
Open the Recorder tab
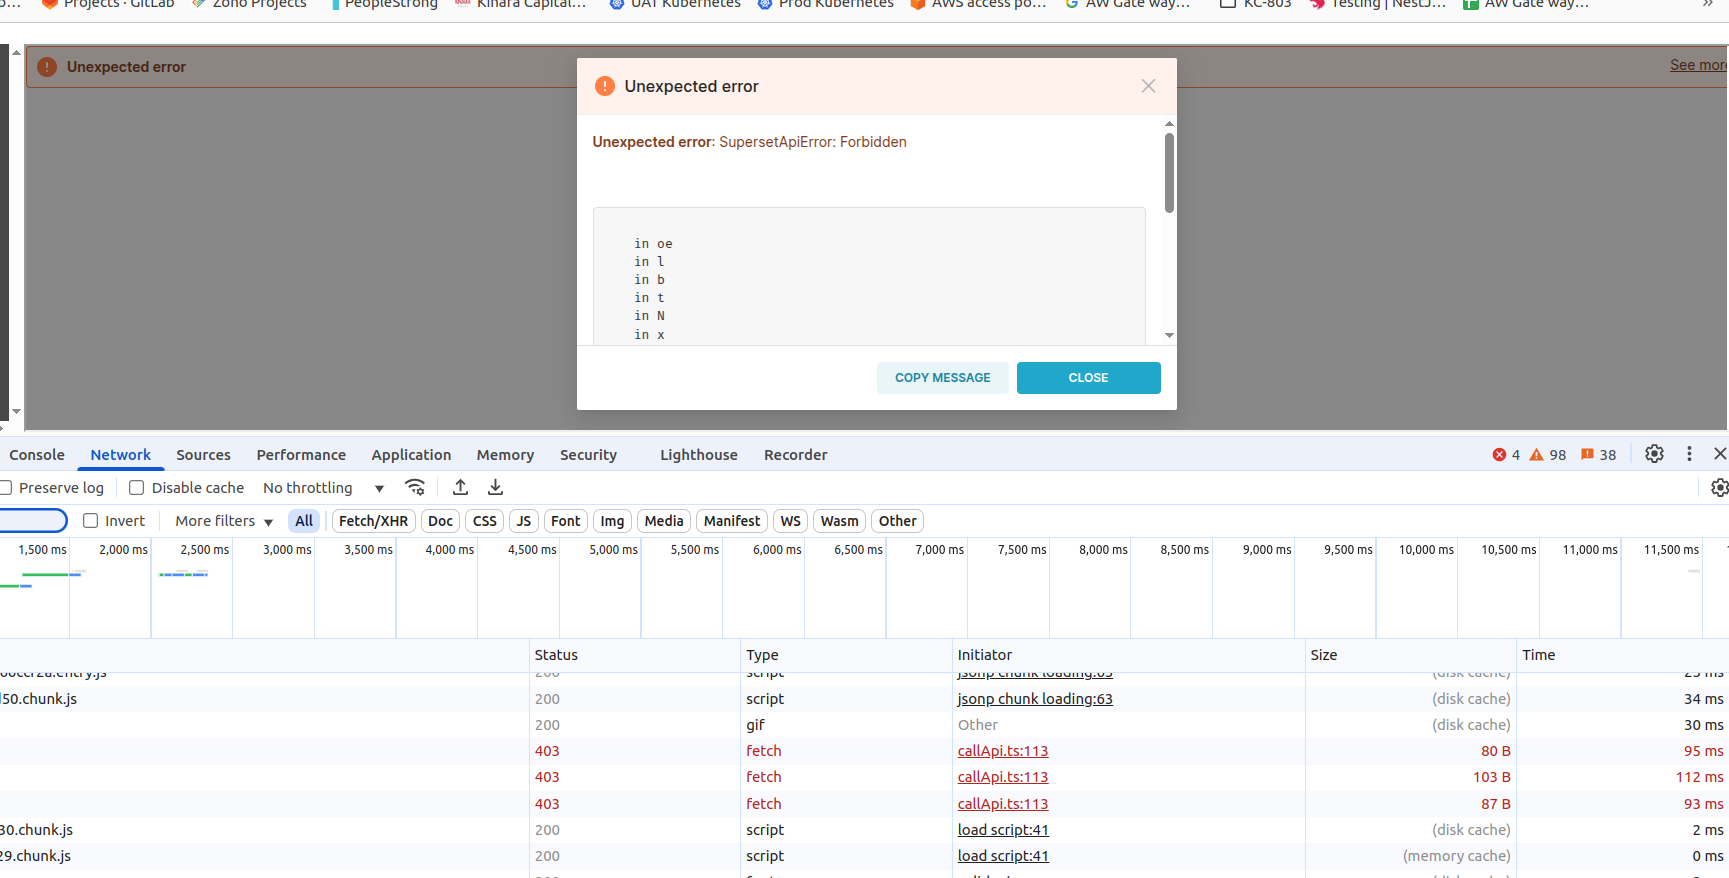(x=796, y=455)
